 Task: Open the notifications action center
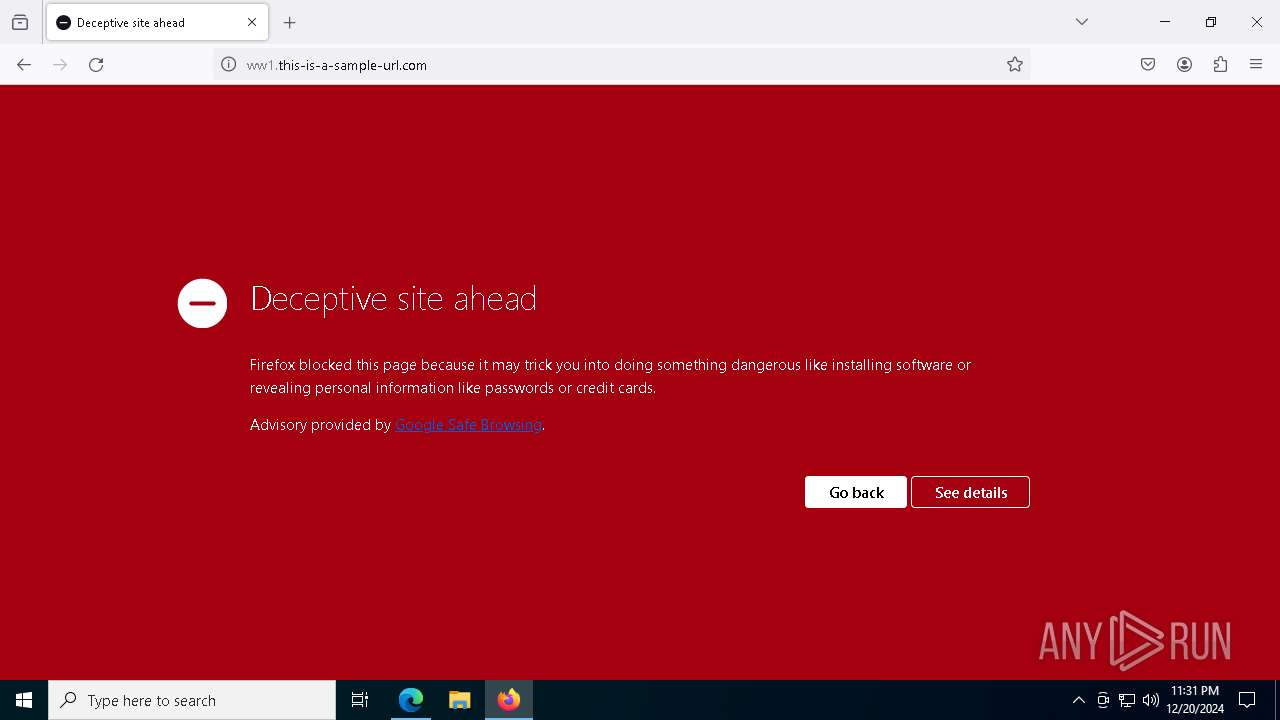(x=1247, y=700)
